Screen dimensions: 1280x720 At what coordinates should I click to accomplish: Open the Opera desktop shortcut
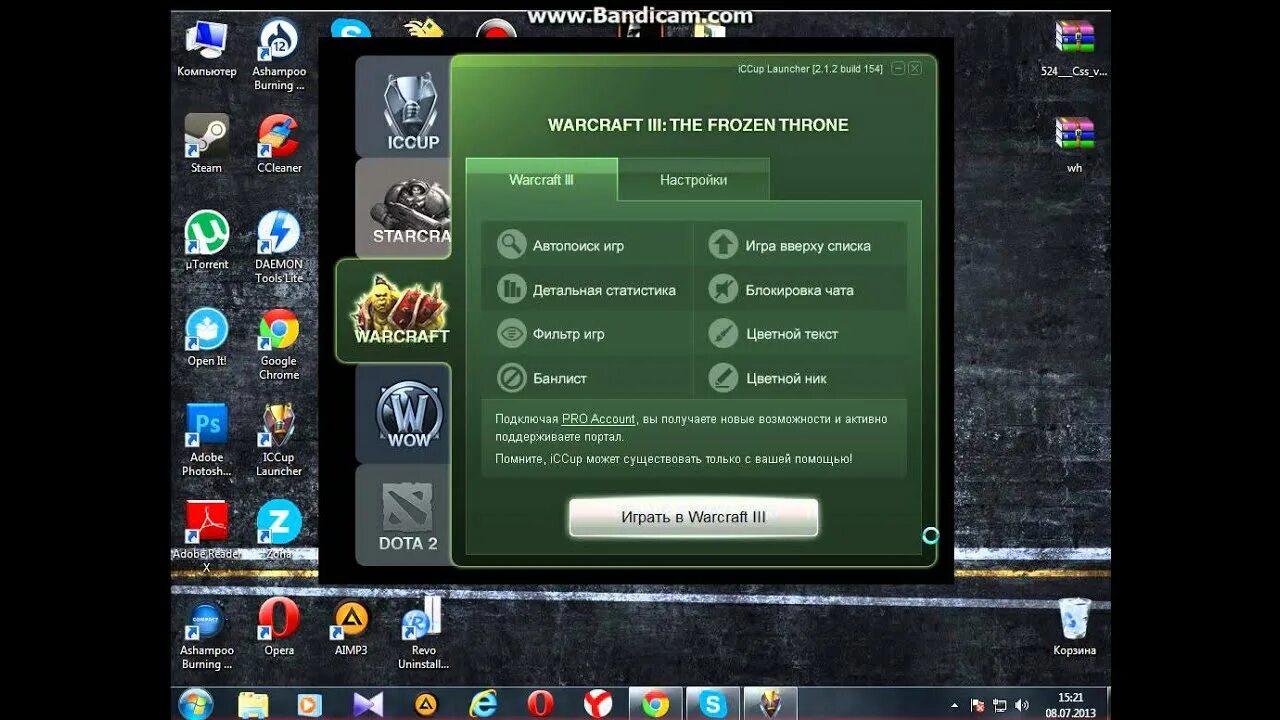(279, 627)
